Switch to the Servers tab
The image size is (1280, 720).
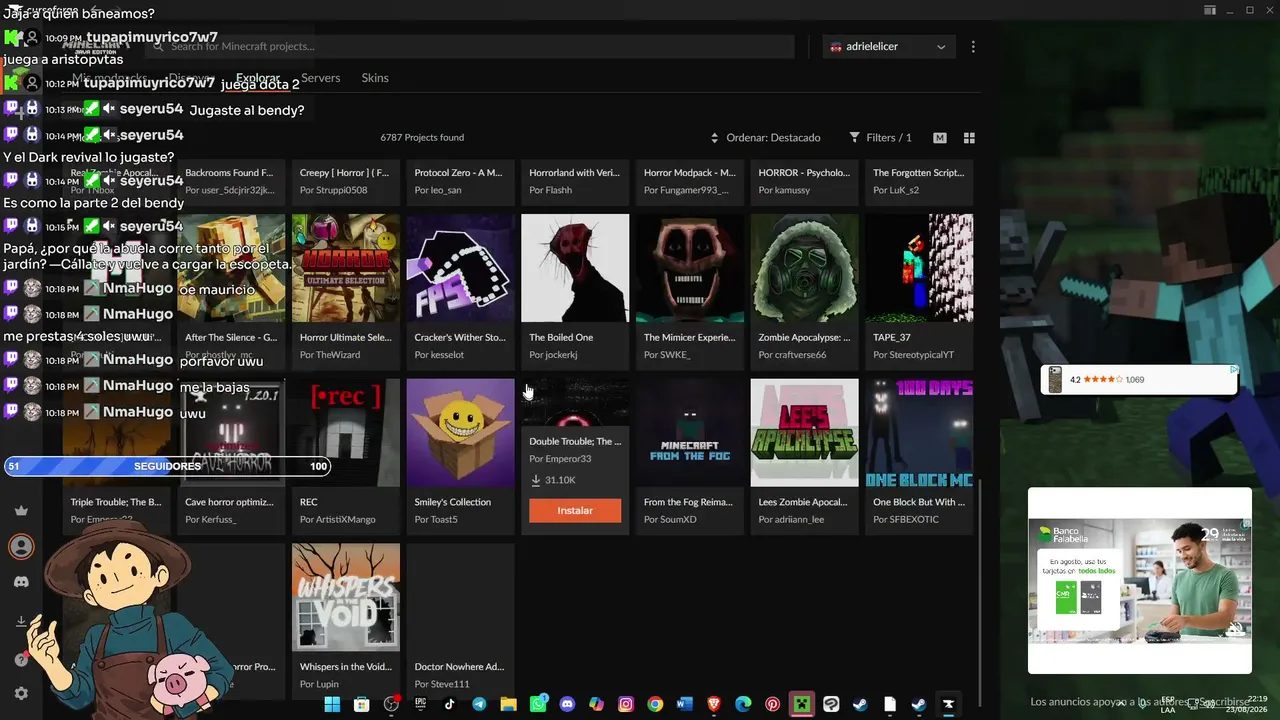(x=321, y=78)
